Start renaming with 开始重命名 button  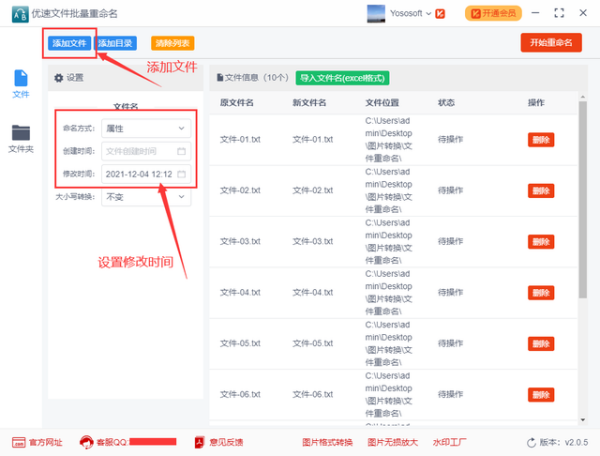(x=550, y=43)
